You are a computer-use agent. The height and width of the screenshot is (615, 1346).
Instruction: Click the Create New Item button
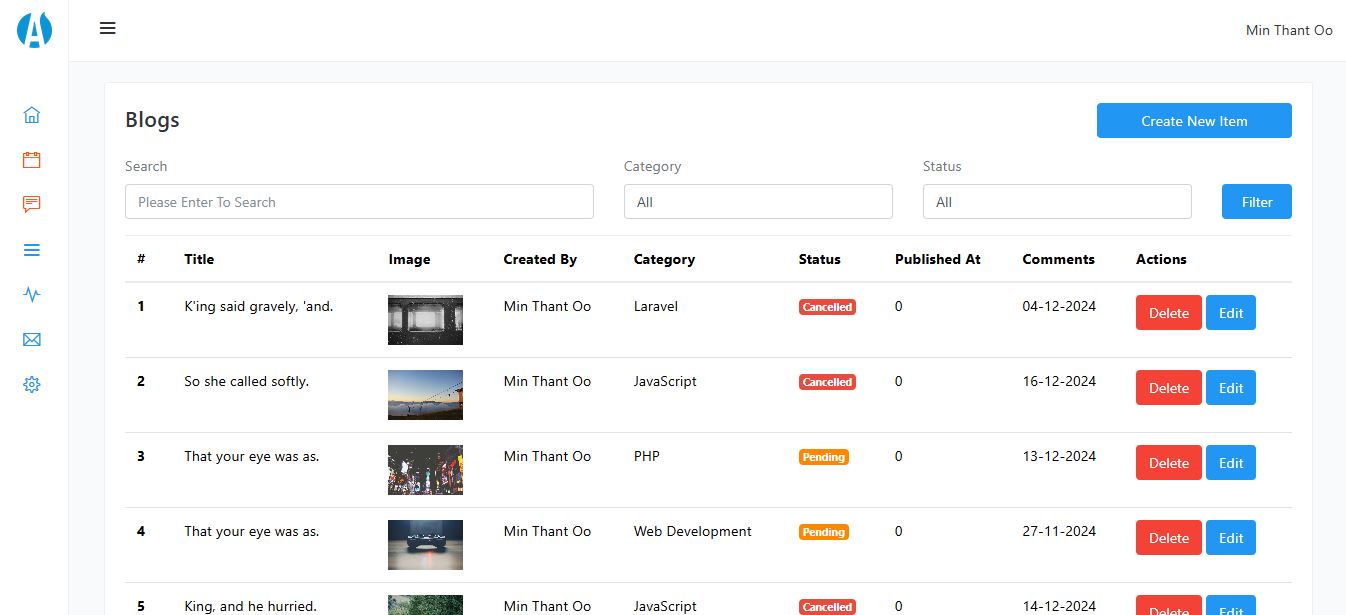coord(1194,121)
